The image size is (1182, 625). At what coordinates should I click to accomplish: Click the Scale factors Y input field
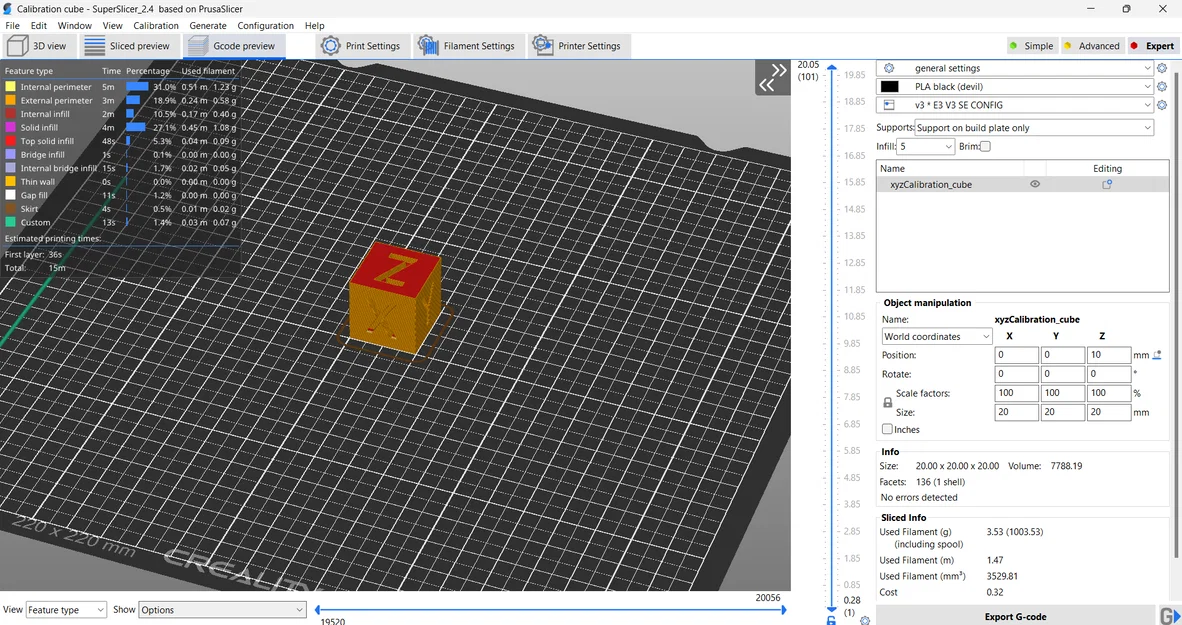[1062, 393]
